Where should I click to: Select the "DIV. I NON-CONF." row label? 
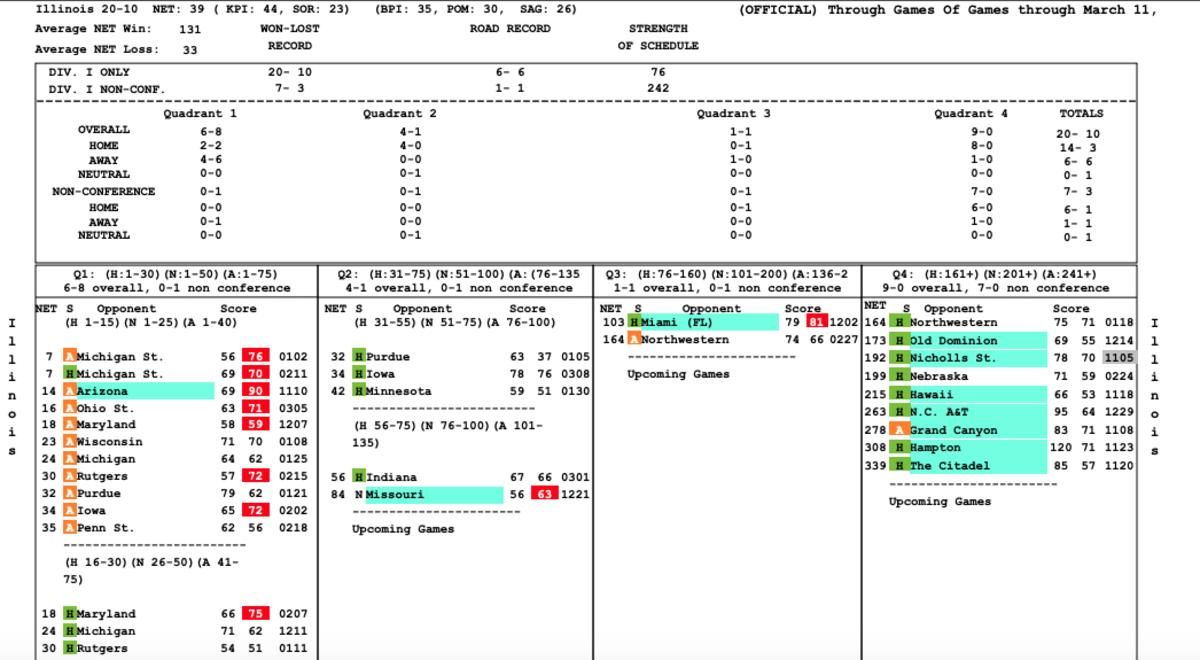point(107,89)
